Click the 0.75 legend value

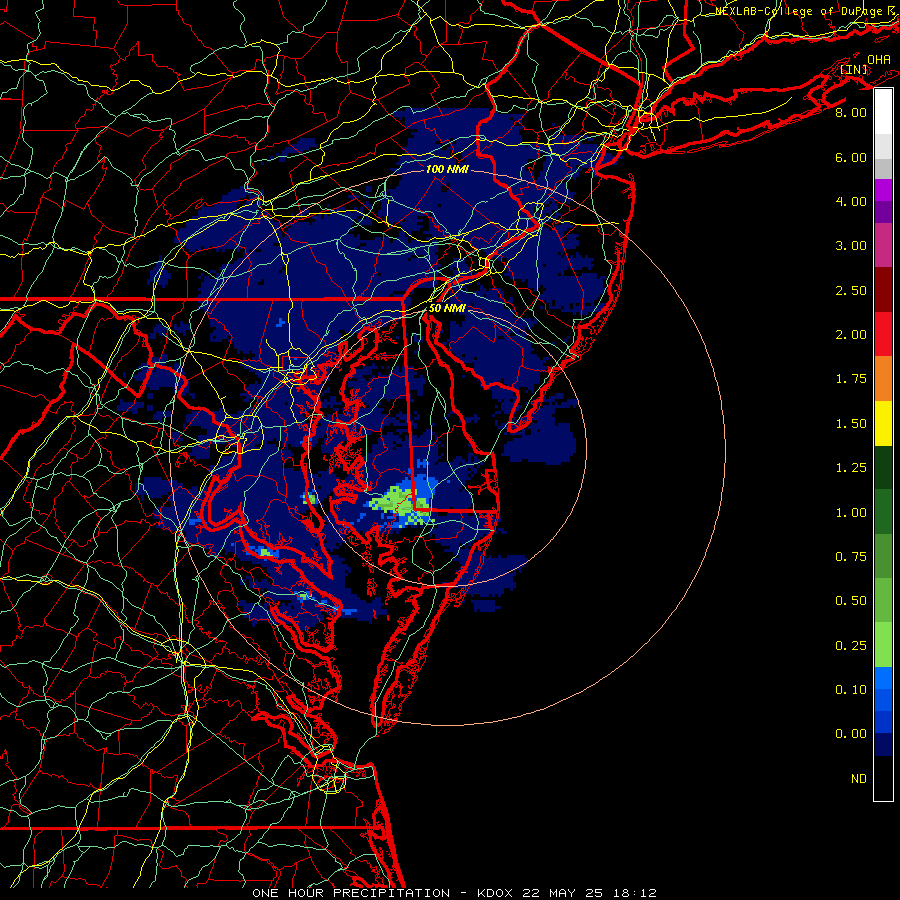[x=851, y=557]
